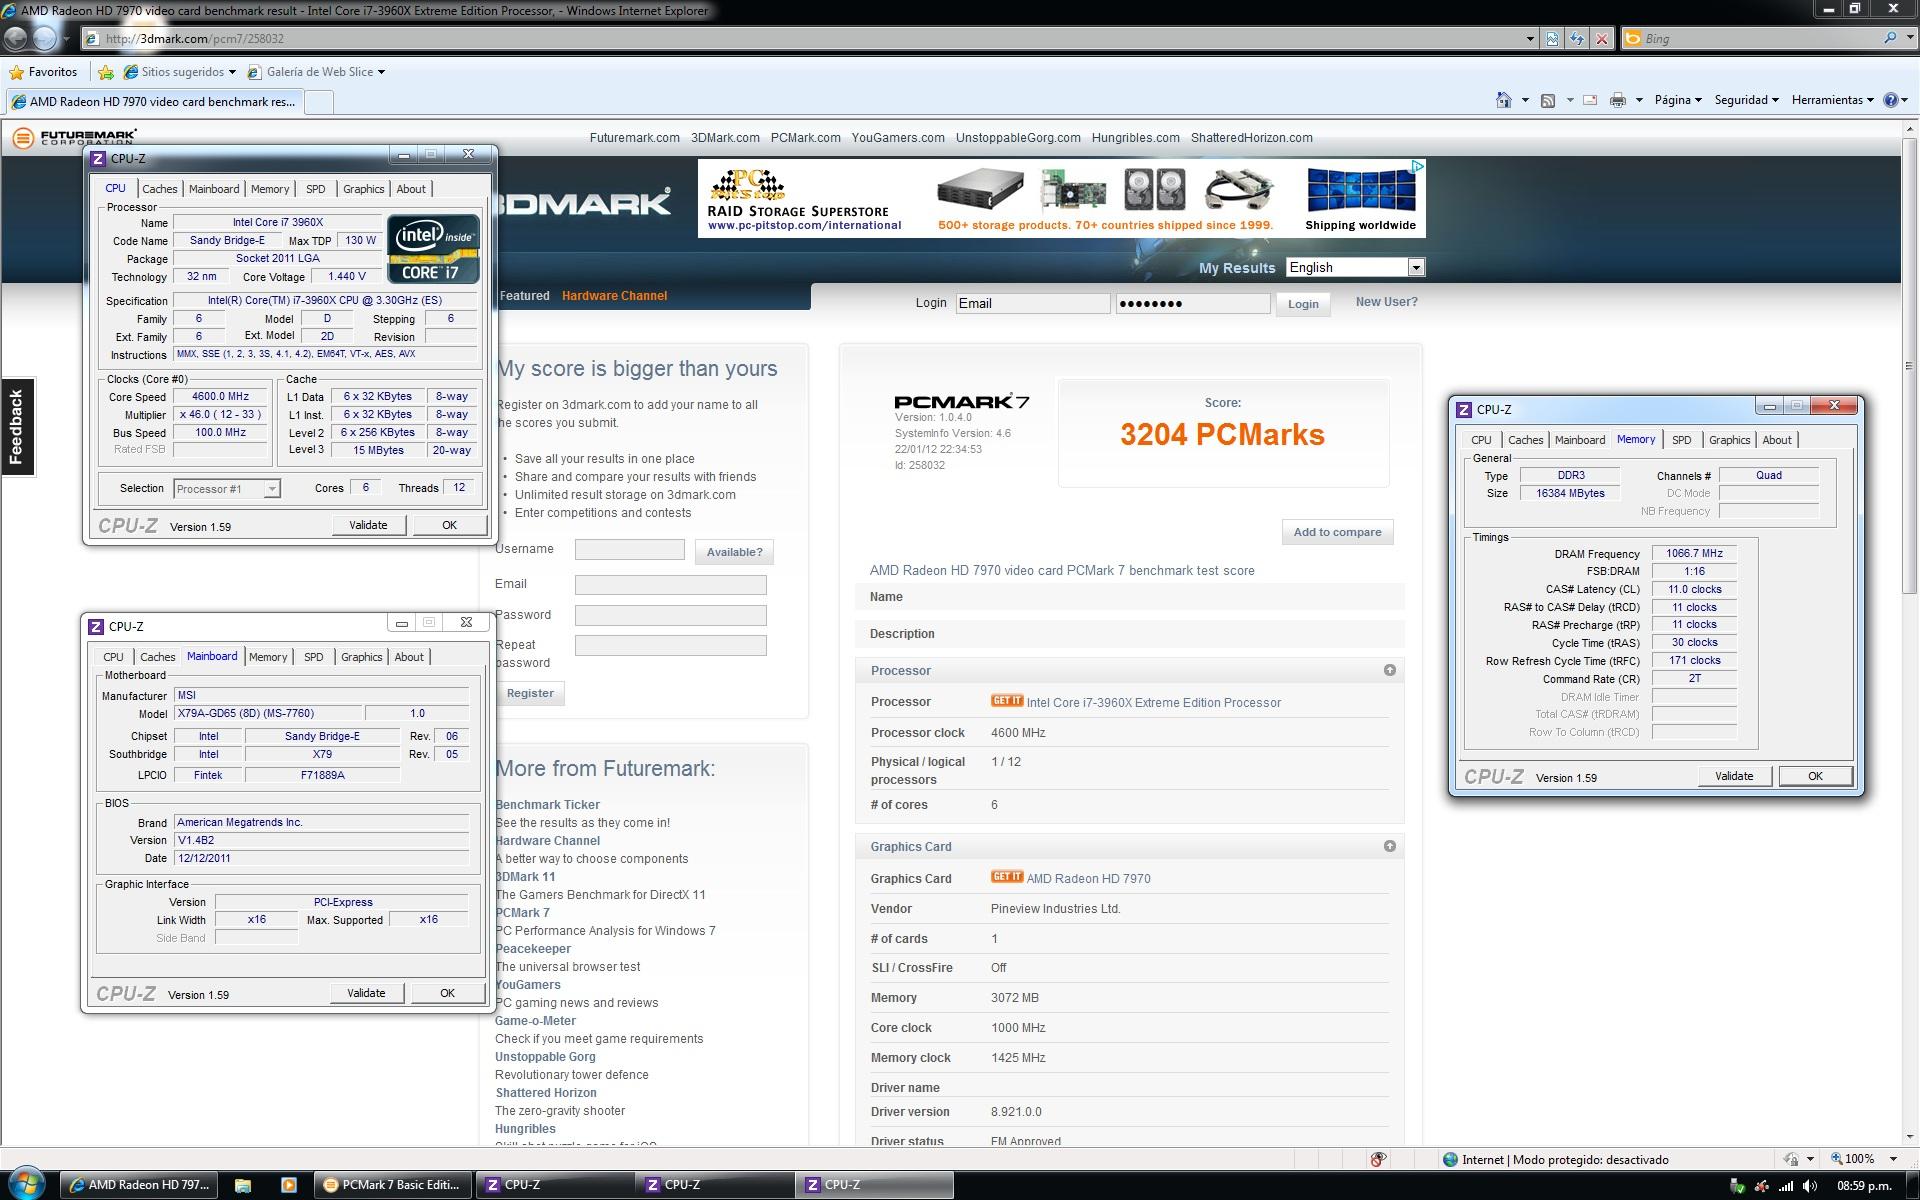
Task: Switch to Memory tab in top-left CPU-Z
Action: pos(270,189)
